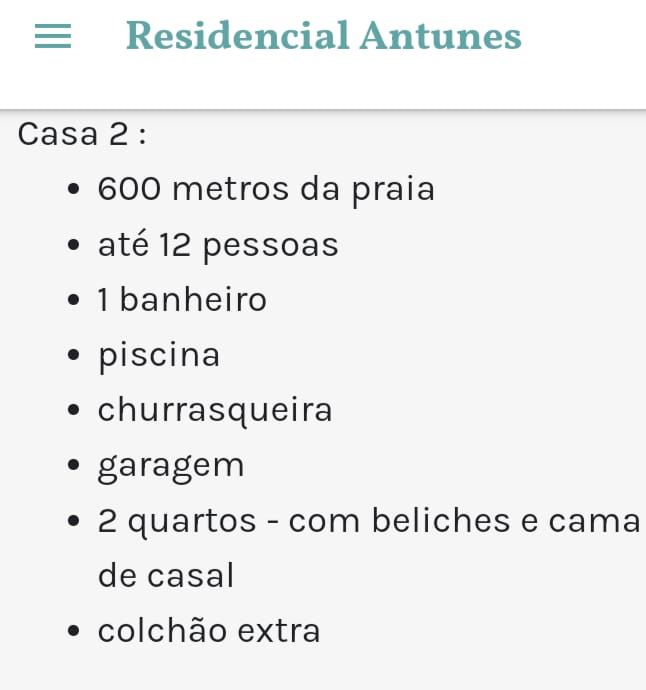646x690 pixels.
Task: Click the bullet point beside garagem
Action: (x=73, y=466)
